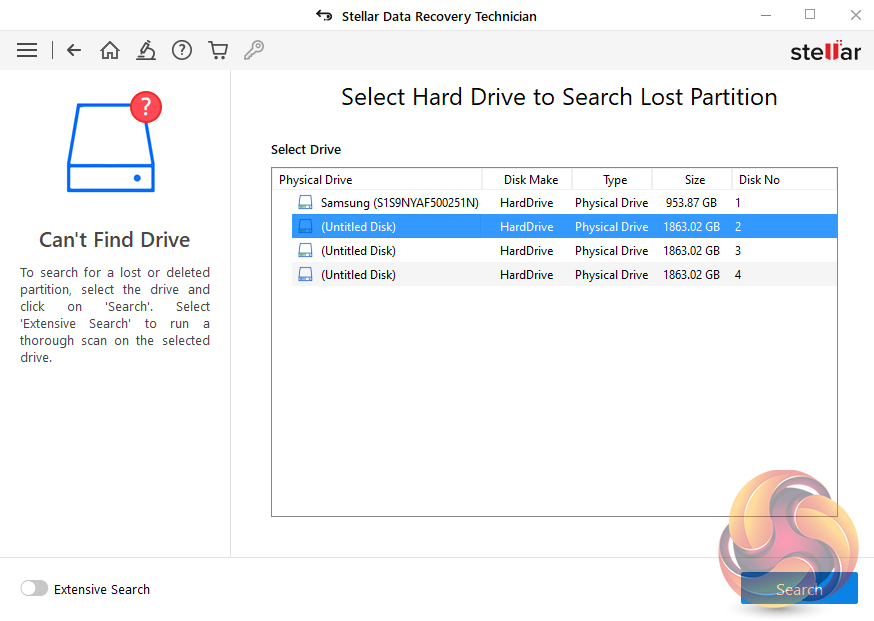Sort by Size column header
This screenshot has width=874, height=621.
pyautogui.click(x=694, y=180)
